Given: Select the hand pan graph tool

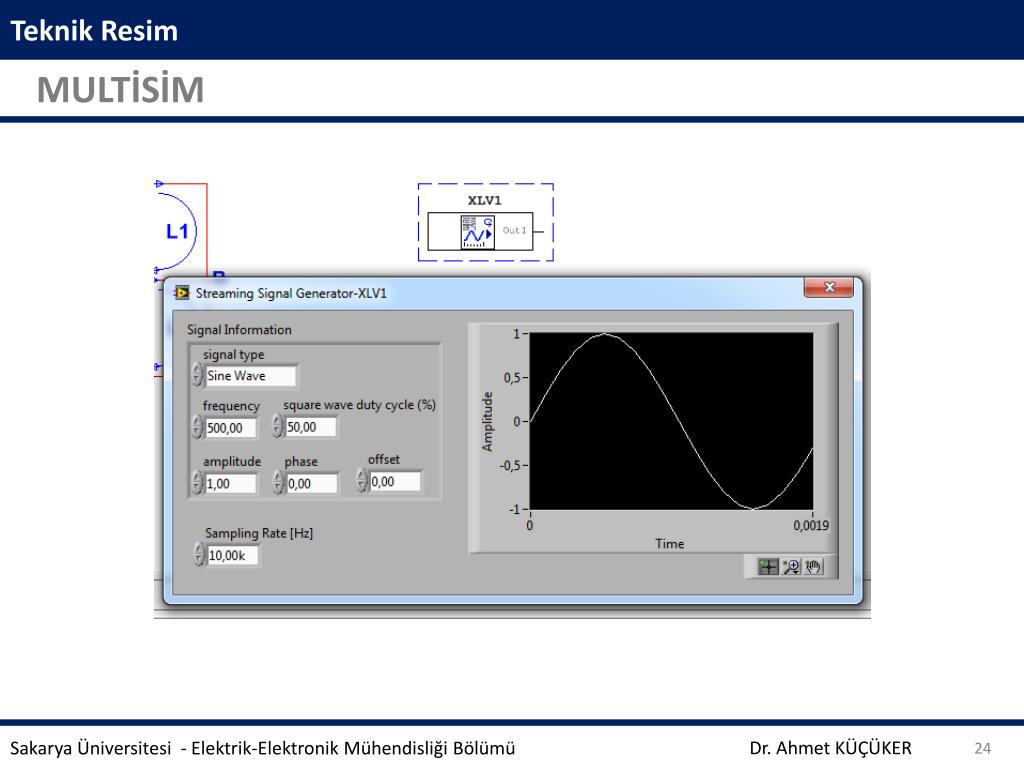Looking at the screenshot, I should (x=814, y=567).
